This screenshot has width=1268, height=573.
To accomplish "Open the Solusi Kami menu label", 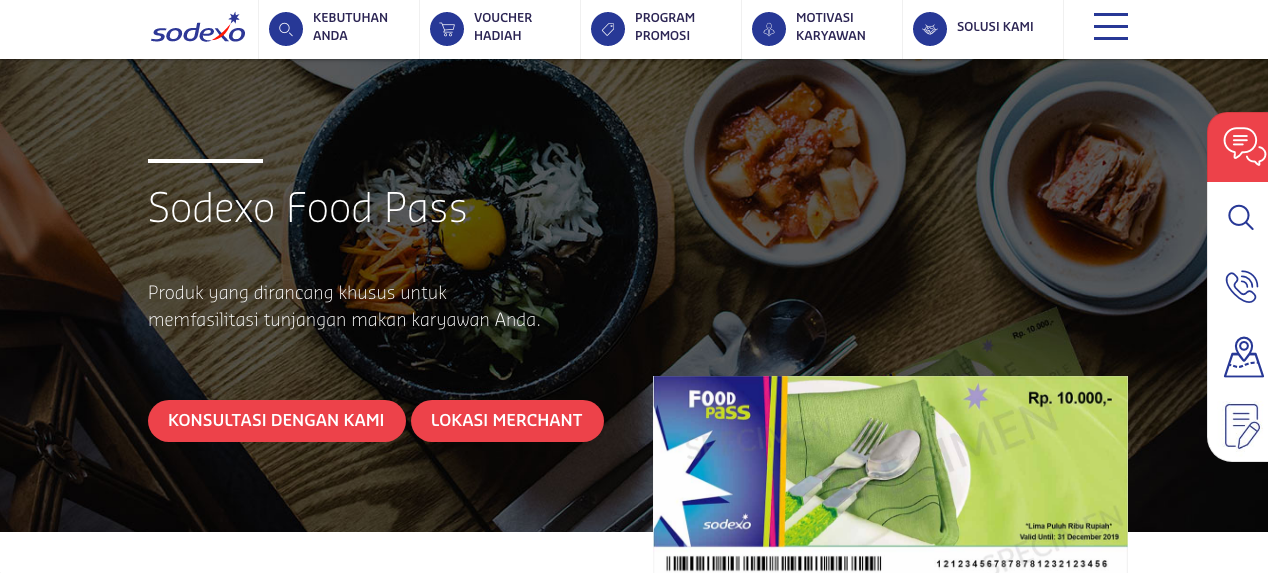I will tap(995, 27).
